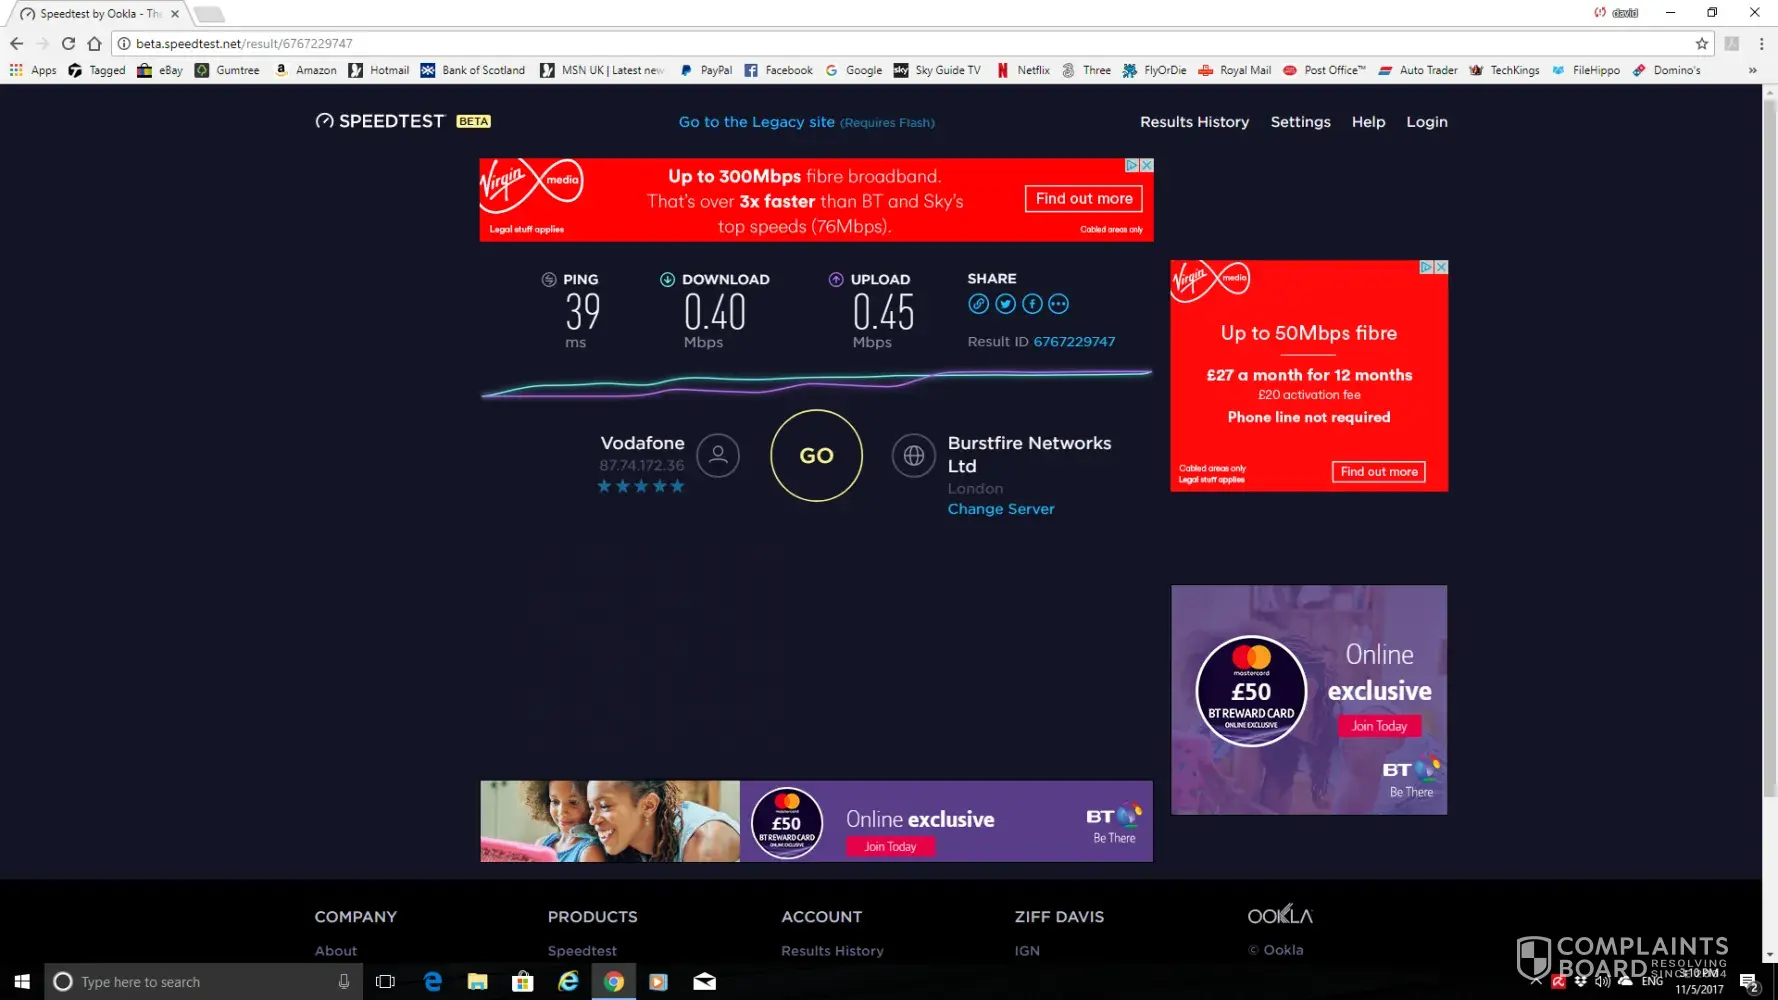Screen dimensions: 1778x1000
Task: Click the copy link share icon
Action: [978, 304]
